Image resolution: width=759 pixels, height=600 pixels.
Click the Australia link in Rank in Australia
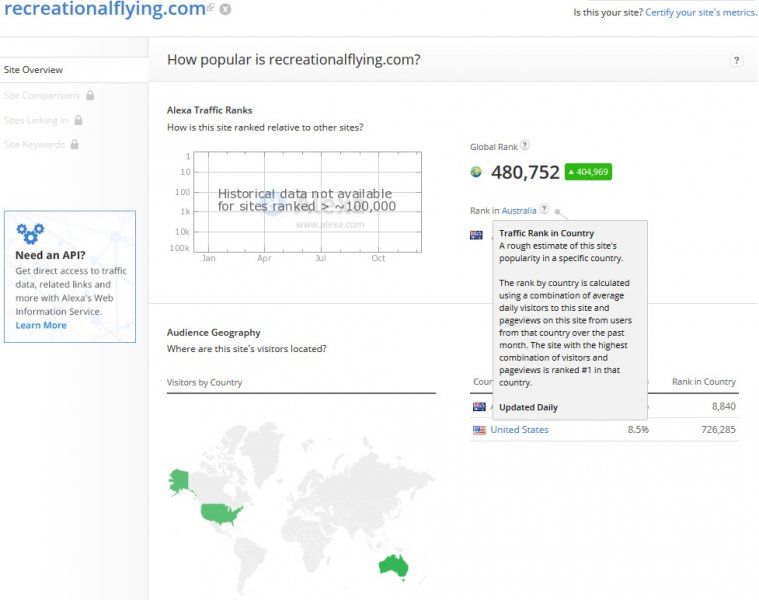[519, 211]
